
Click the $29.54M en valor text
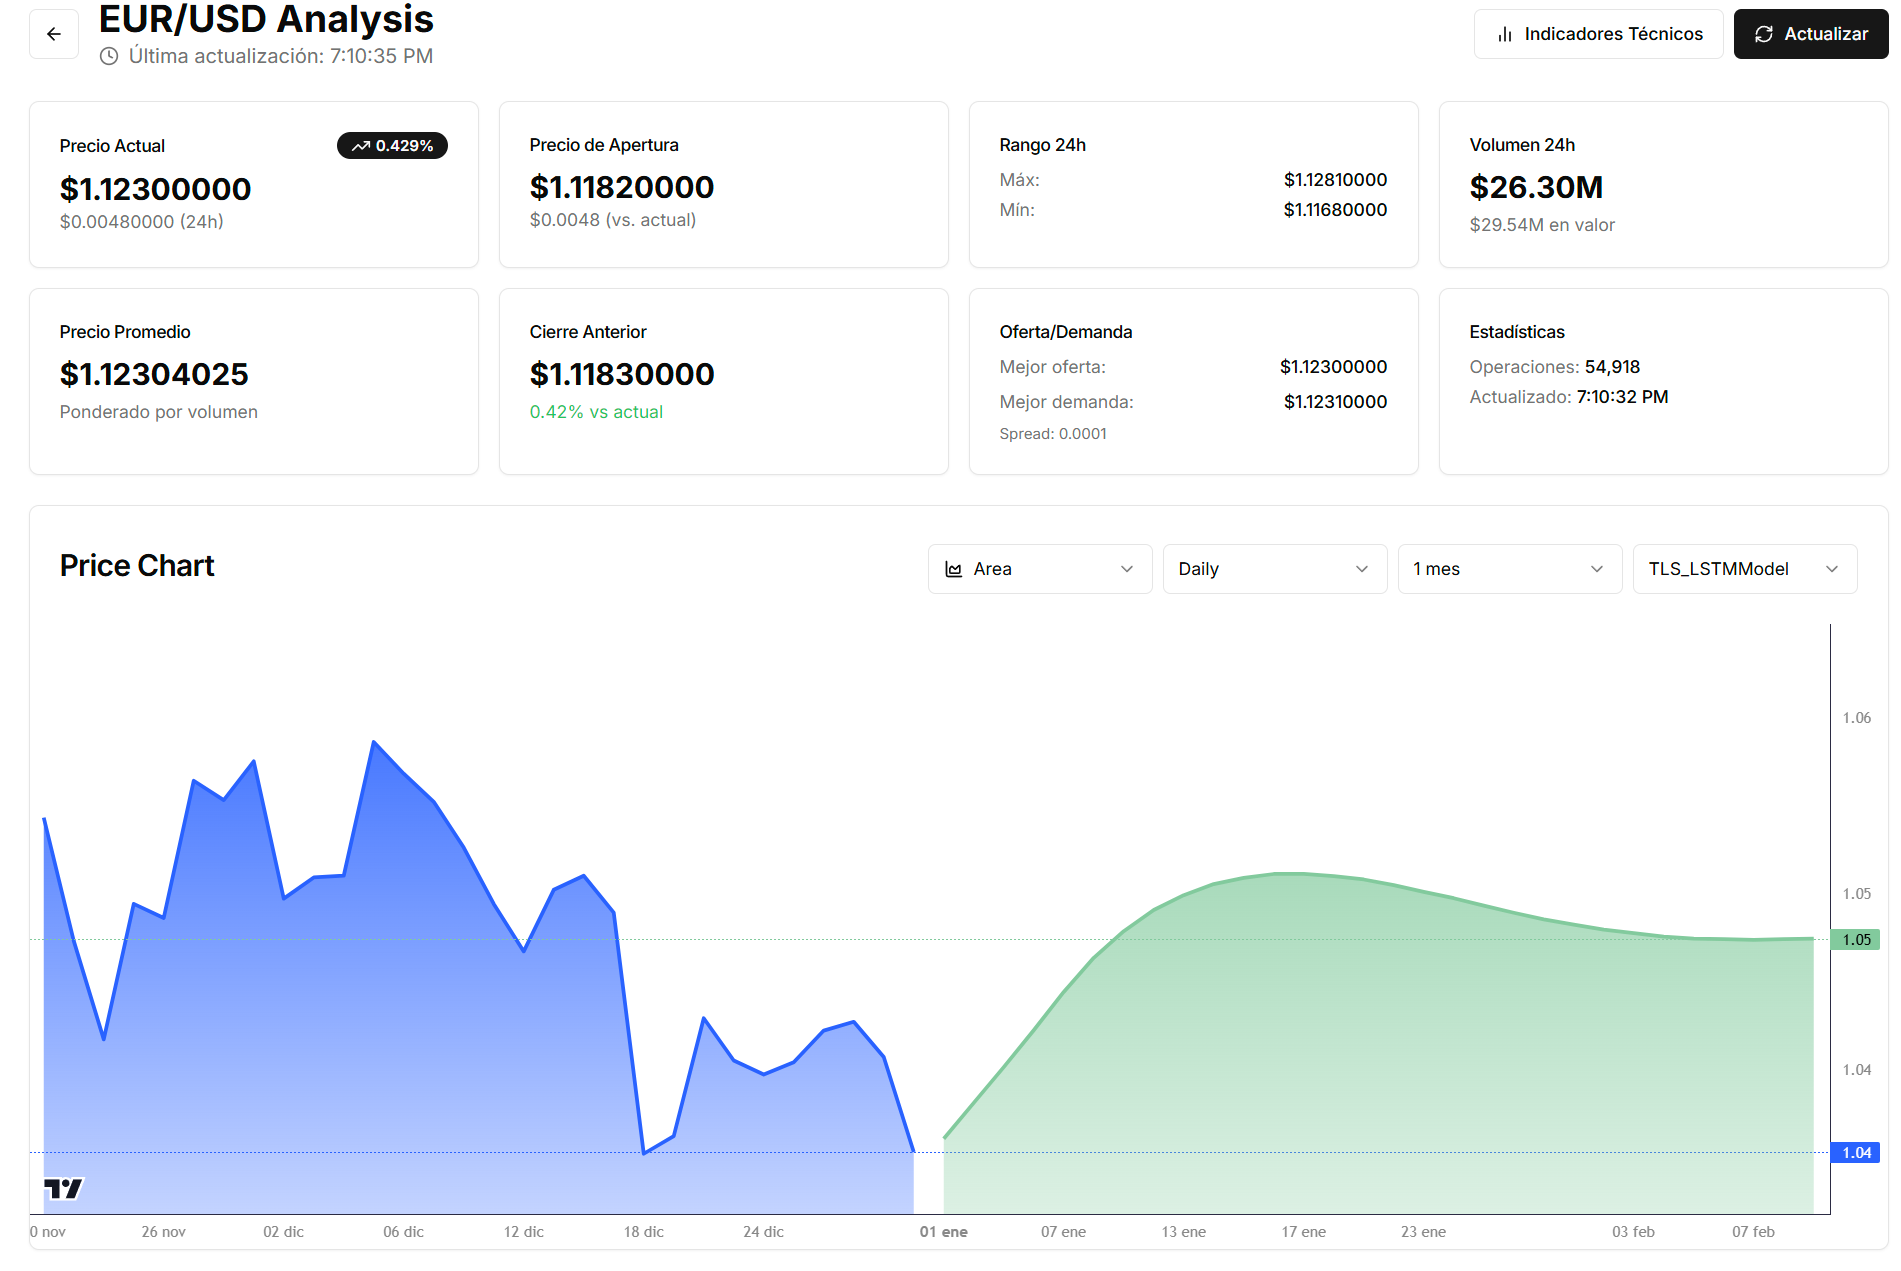click(1542, 225)
